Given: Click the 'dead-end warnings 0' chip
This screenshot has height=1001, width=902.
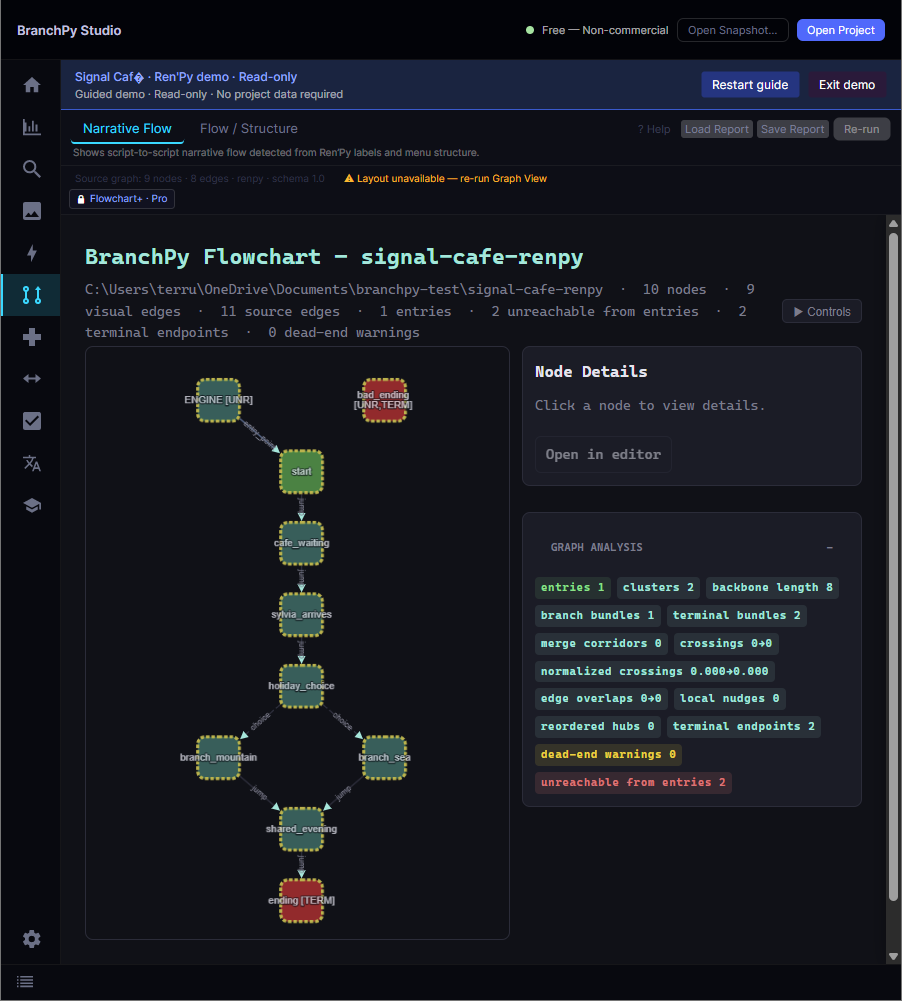Looking at the screenshot, I should point(608,755).
